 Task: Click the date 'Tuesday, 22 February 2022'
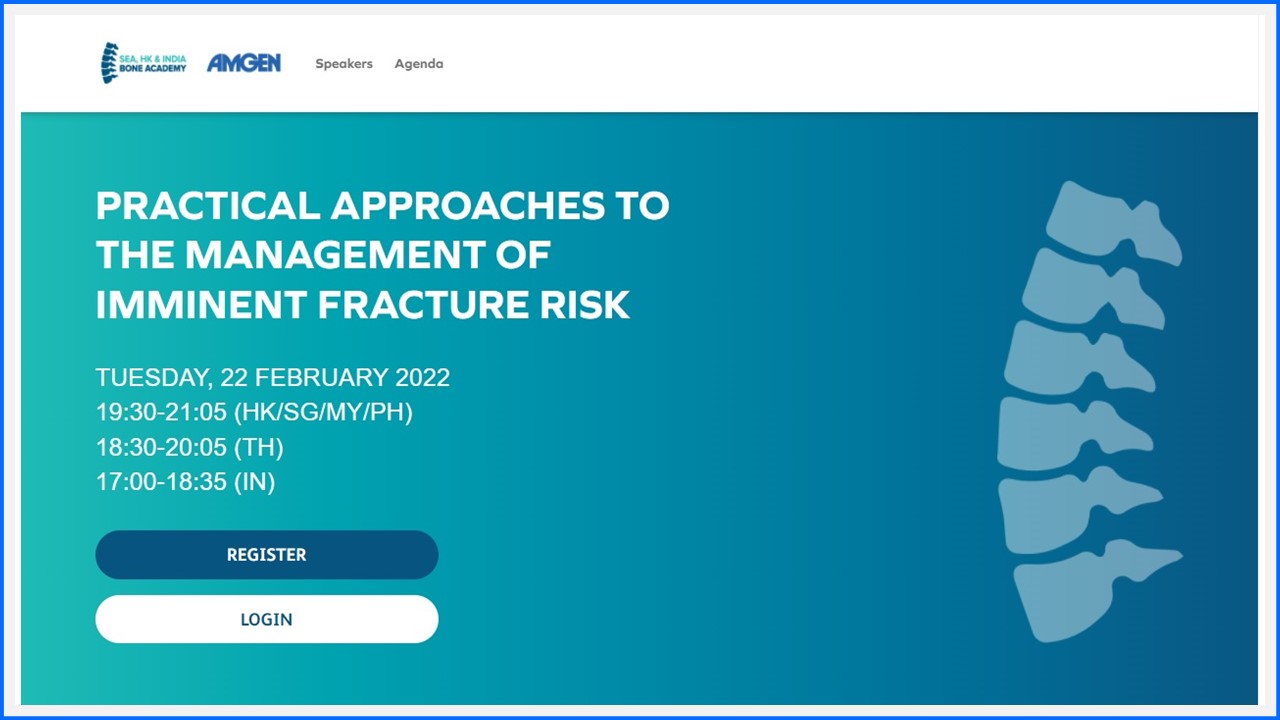272,378
